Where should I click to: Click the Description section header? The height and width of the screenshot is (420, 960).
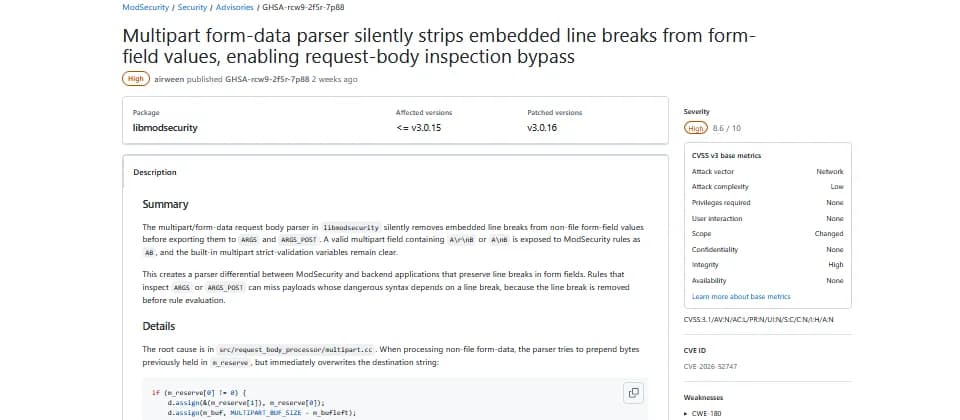(155, 173)
